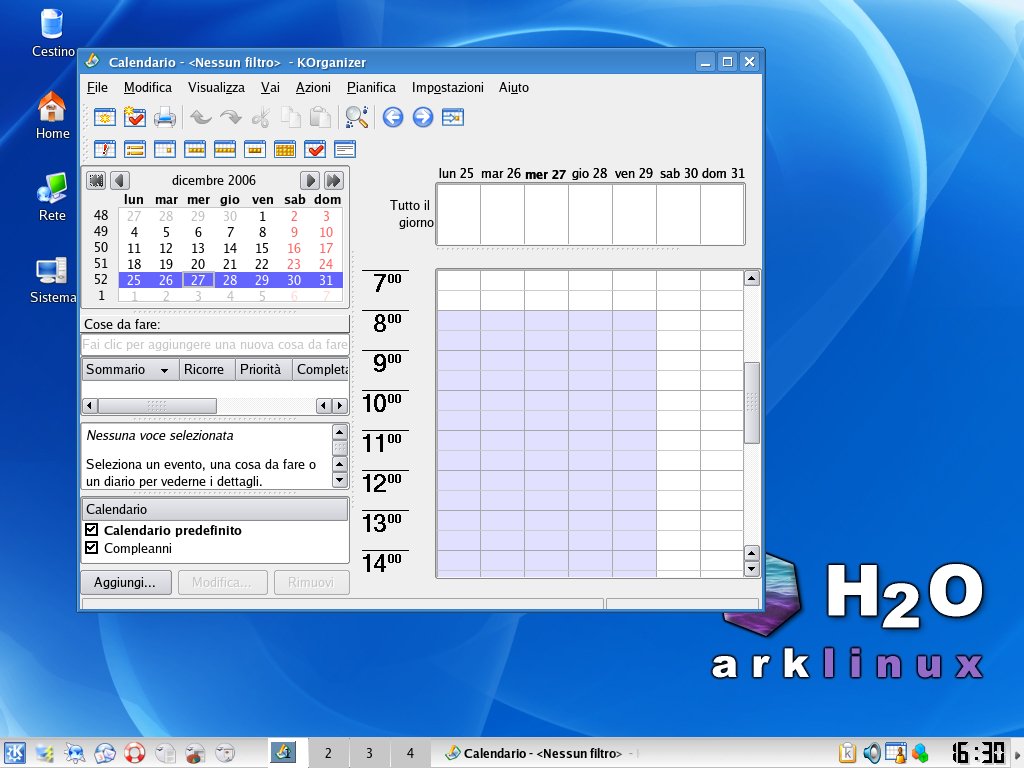1024x768 pixels.
Task: Click the Cut scissors icon
Action: click(x=261, y=118)
